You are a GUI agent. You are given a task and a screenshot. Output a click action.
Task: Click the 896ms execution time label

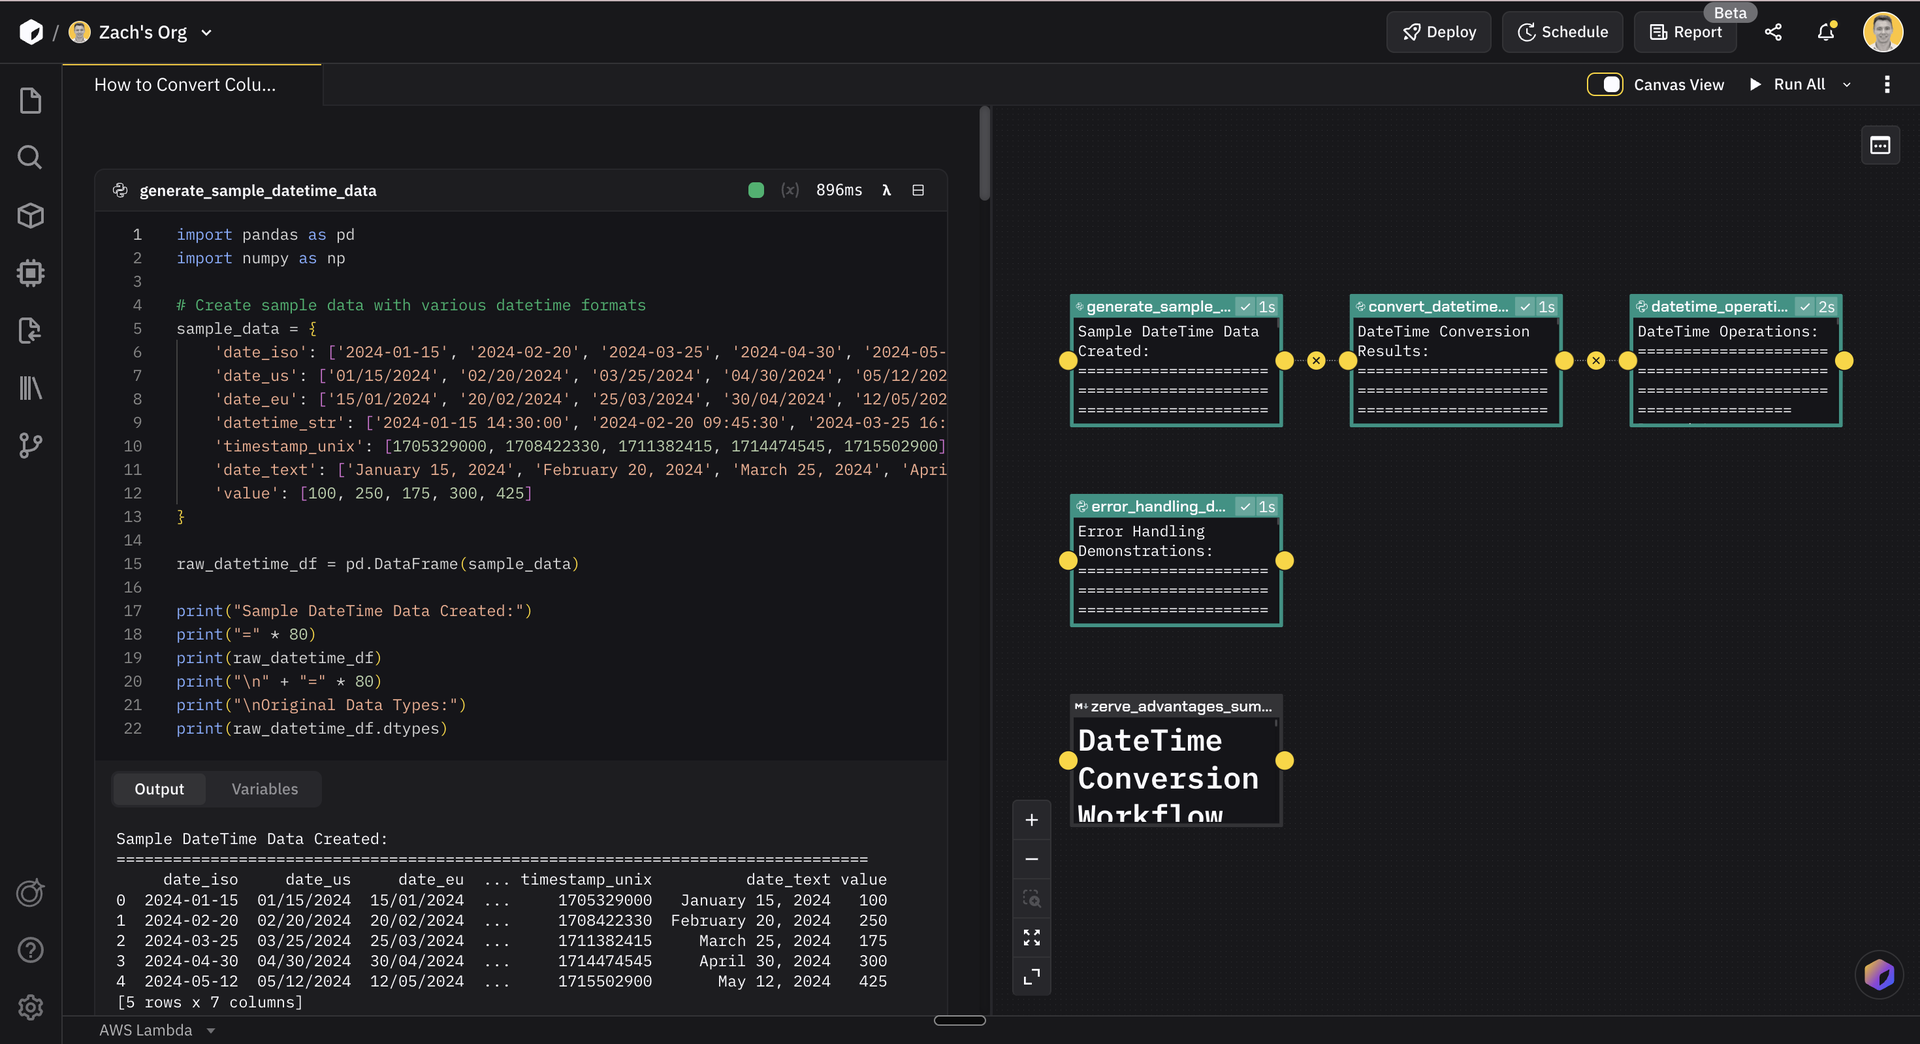point(839,190)
